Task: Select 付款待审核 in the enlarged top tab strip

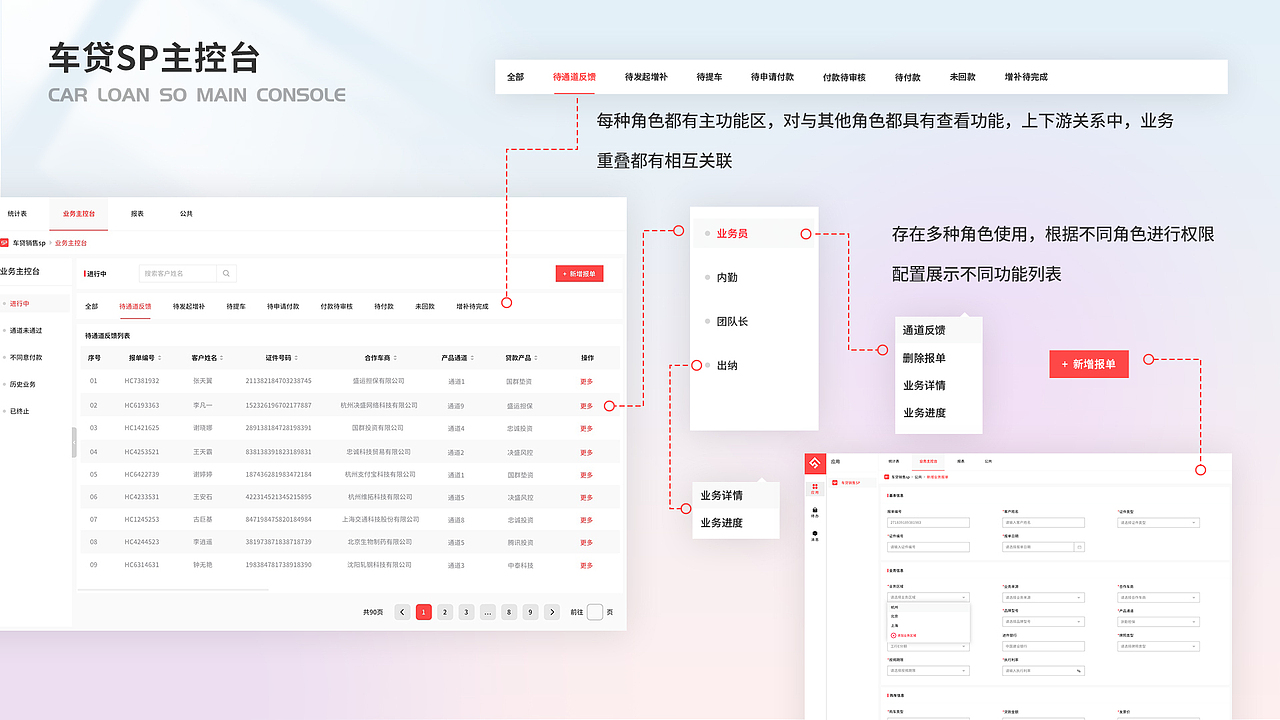Action: [x=844, y=77]
